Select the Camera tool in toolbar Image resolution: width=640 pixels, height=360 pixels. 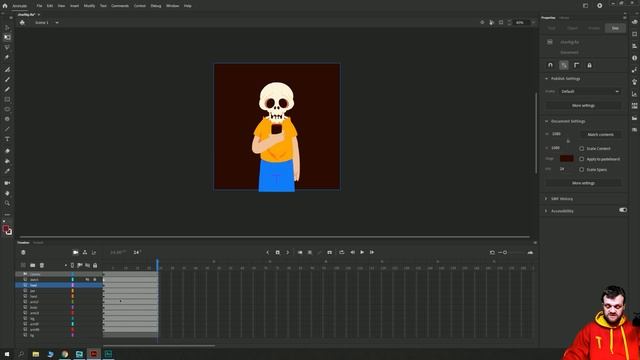point(7,183)
